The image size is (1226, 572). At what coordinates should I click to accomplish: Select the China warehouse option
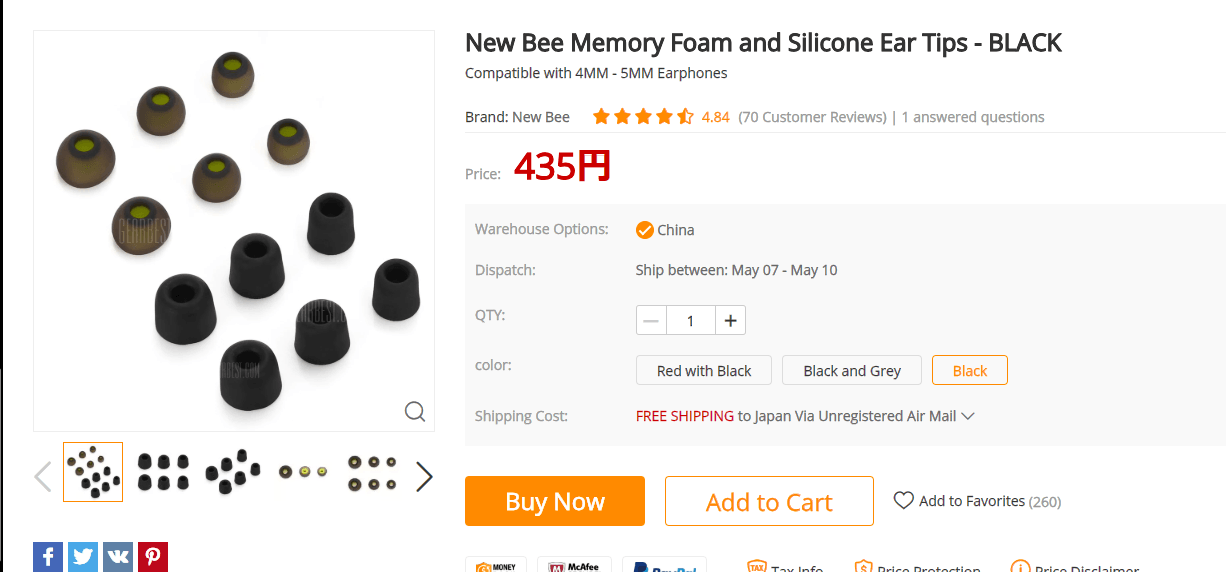pos(645,230)
